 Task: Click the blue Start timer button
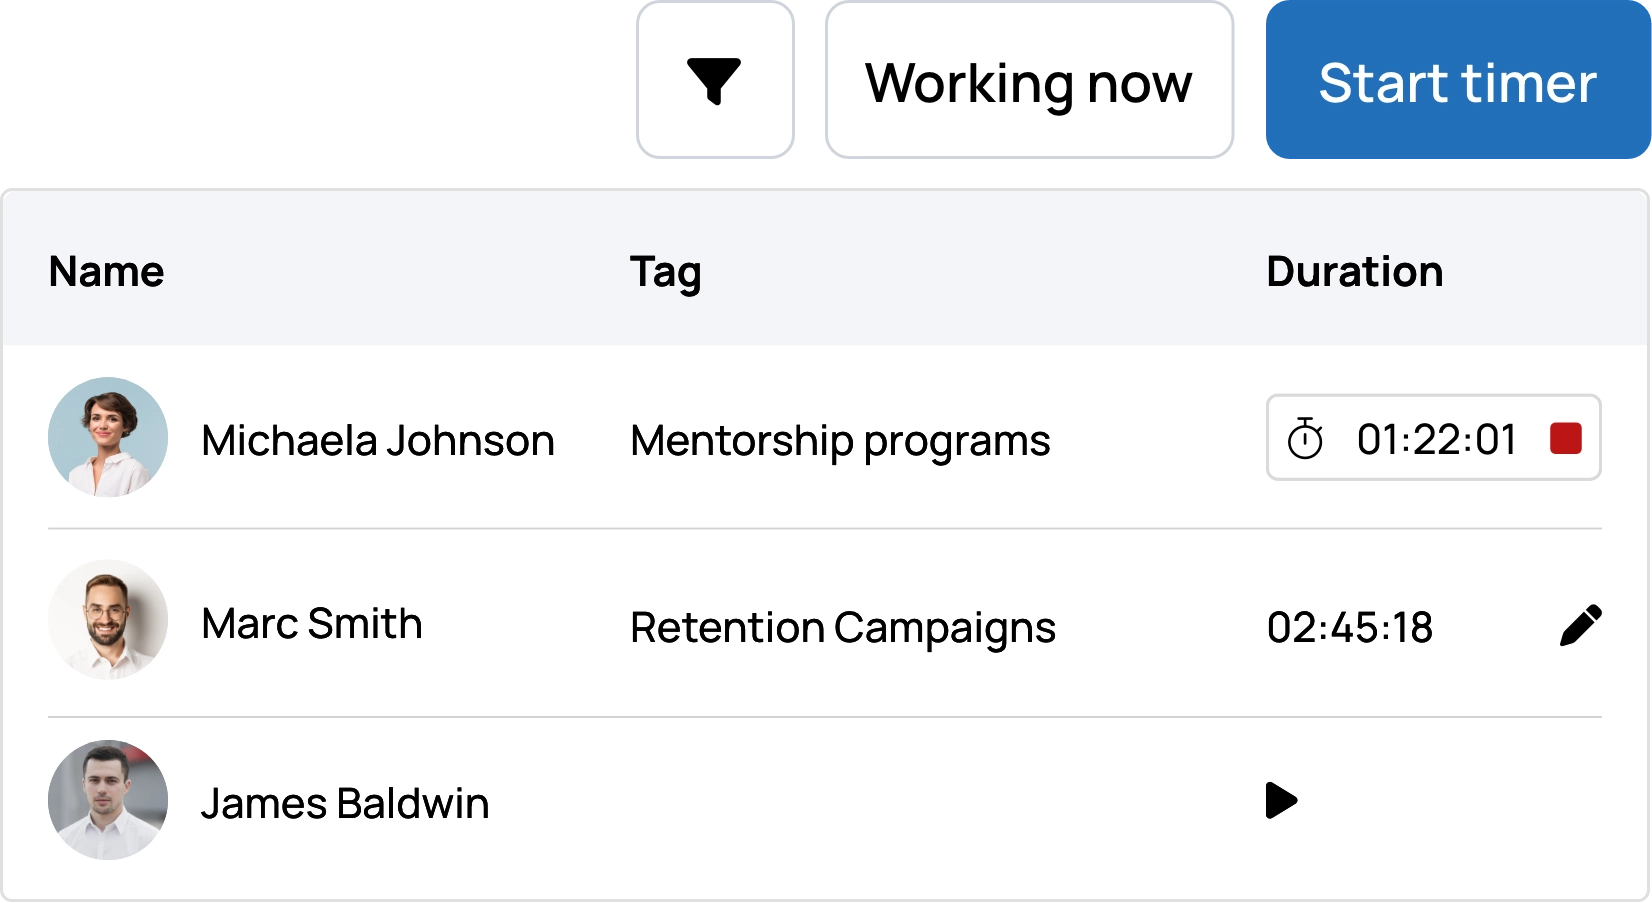[1457, 80]
